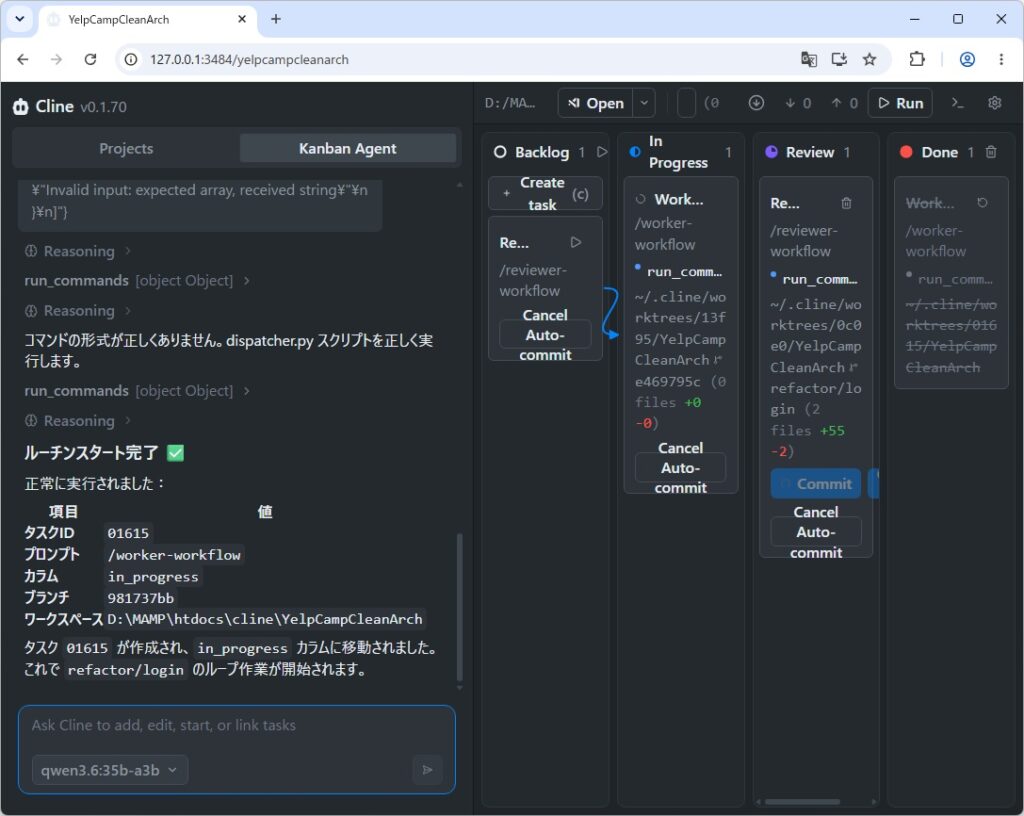The width and height of the screenshot is (1024, 816).
Task: Click the Create task button
Action: (x=545, y=193)
